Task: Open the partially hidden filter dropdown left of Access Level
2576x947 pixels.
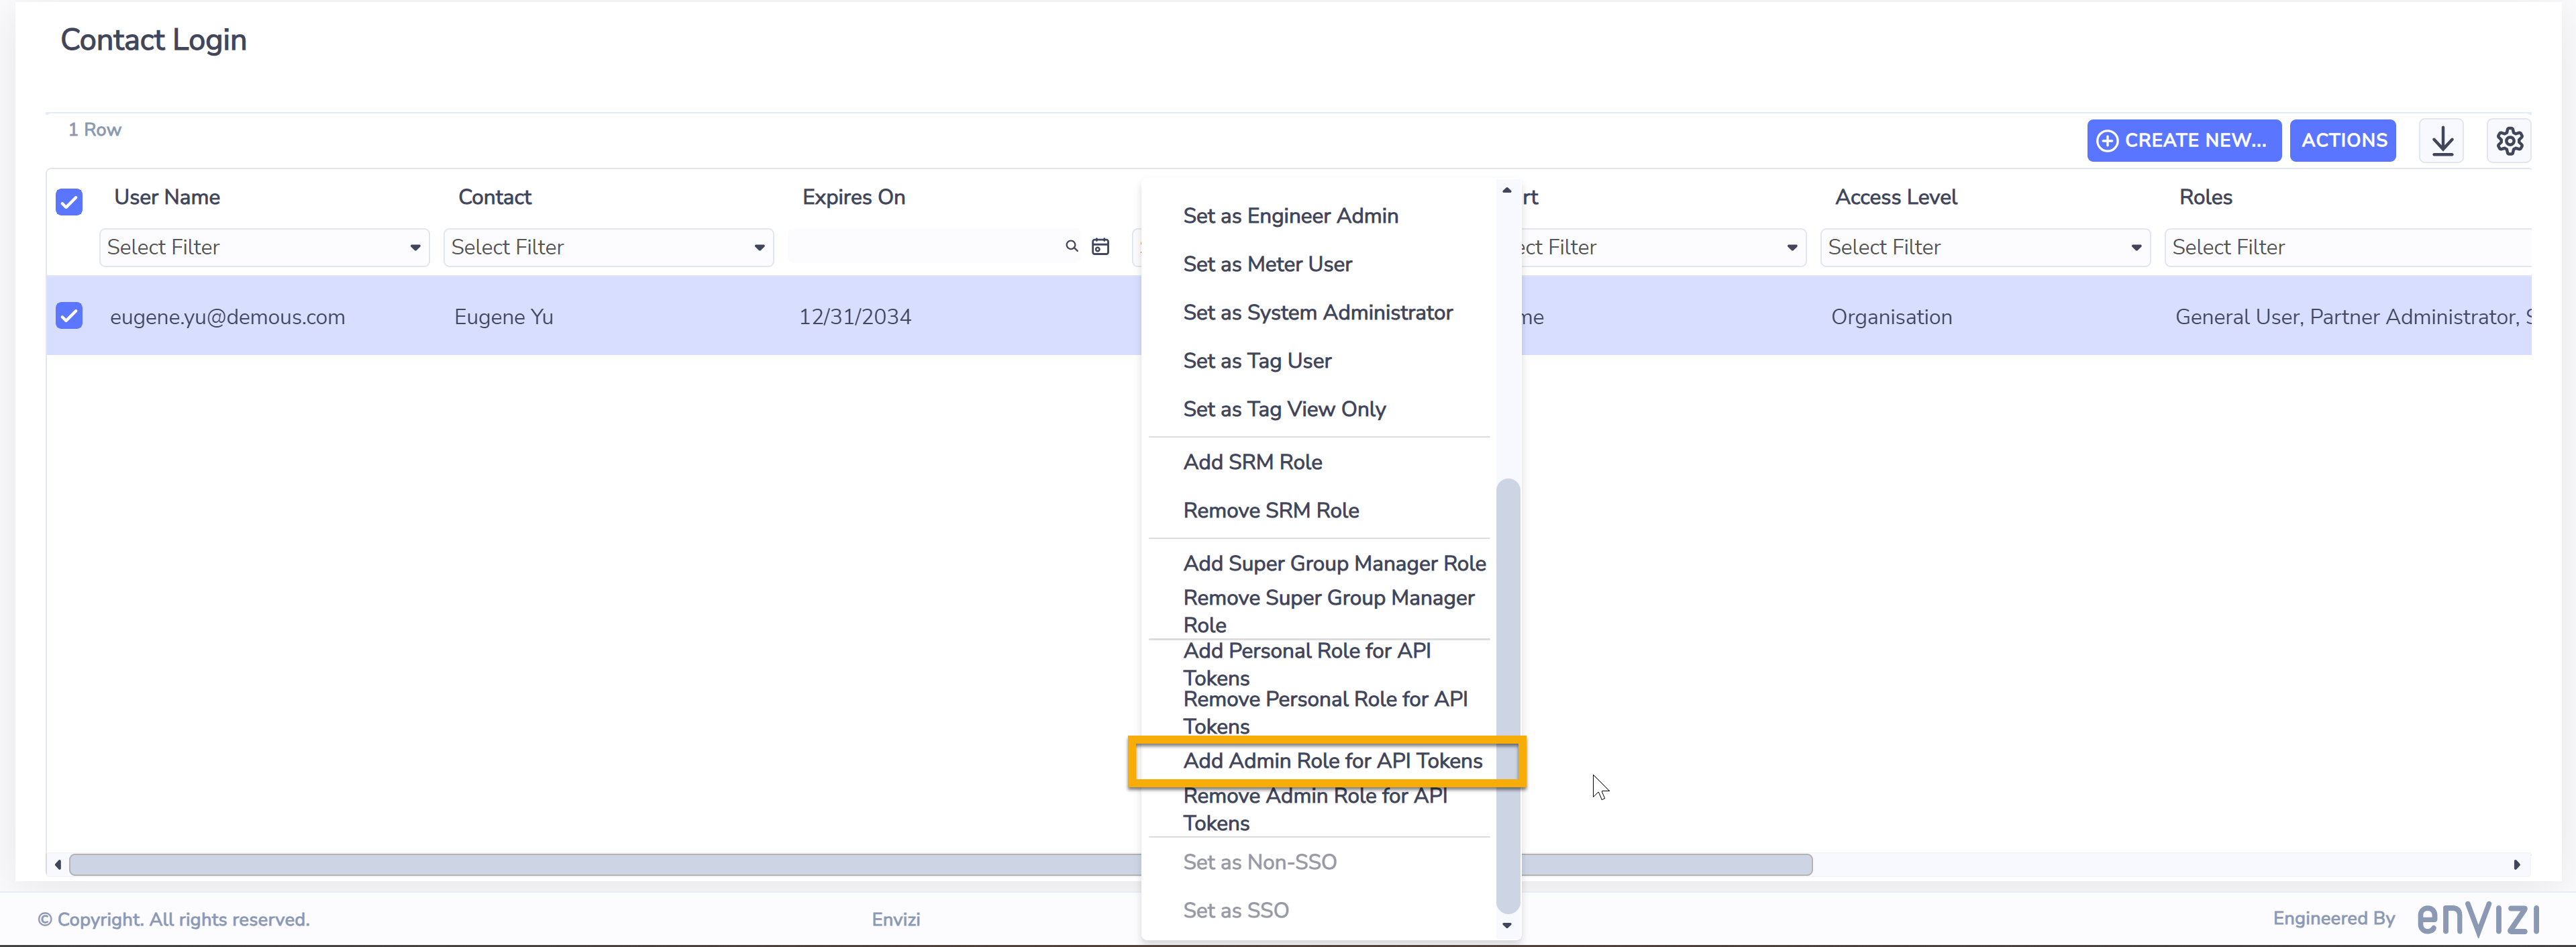Action: [1664, 247]
